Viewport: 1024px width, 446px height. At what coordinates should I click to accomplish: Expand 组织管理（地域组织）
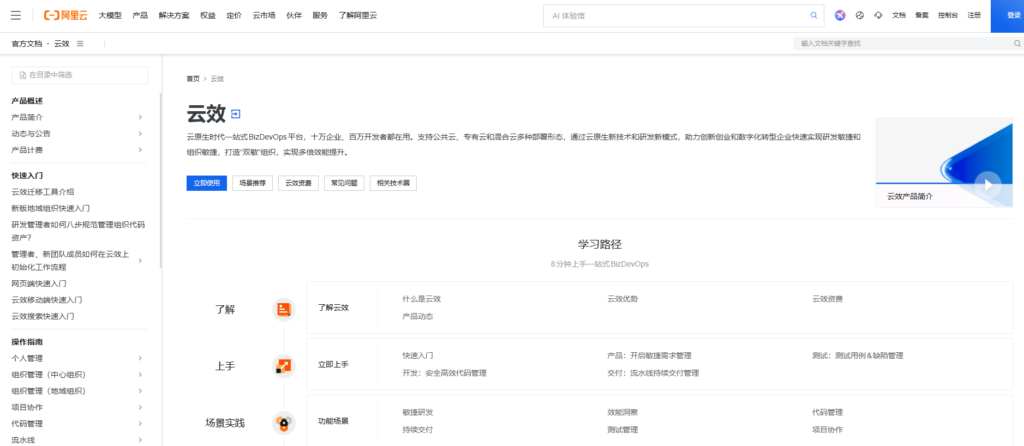click(x=140, y=391)
